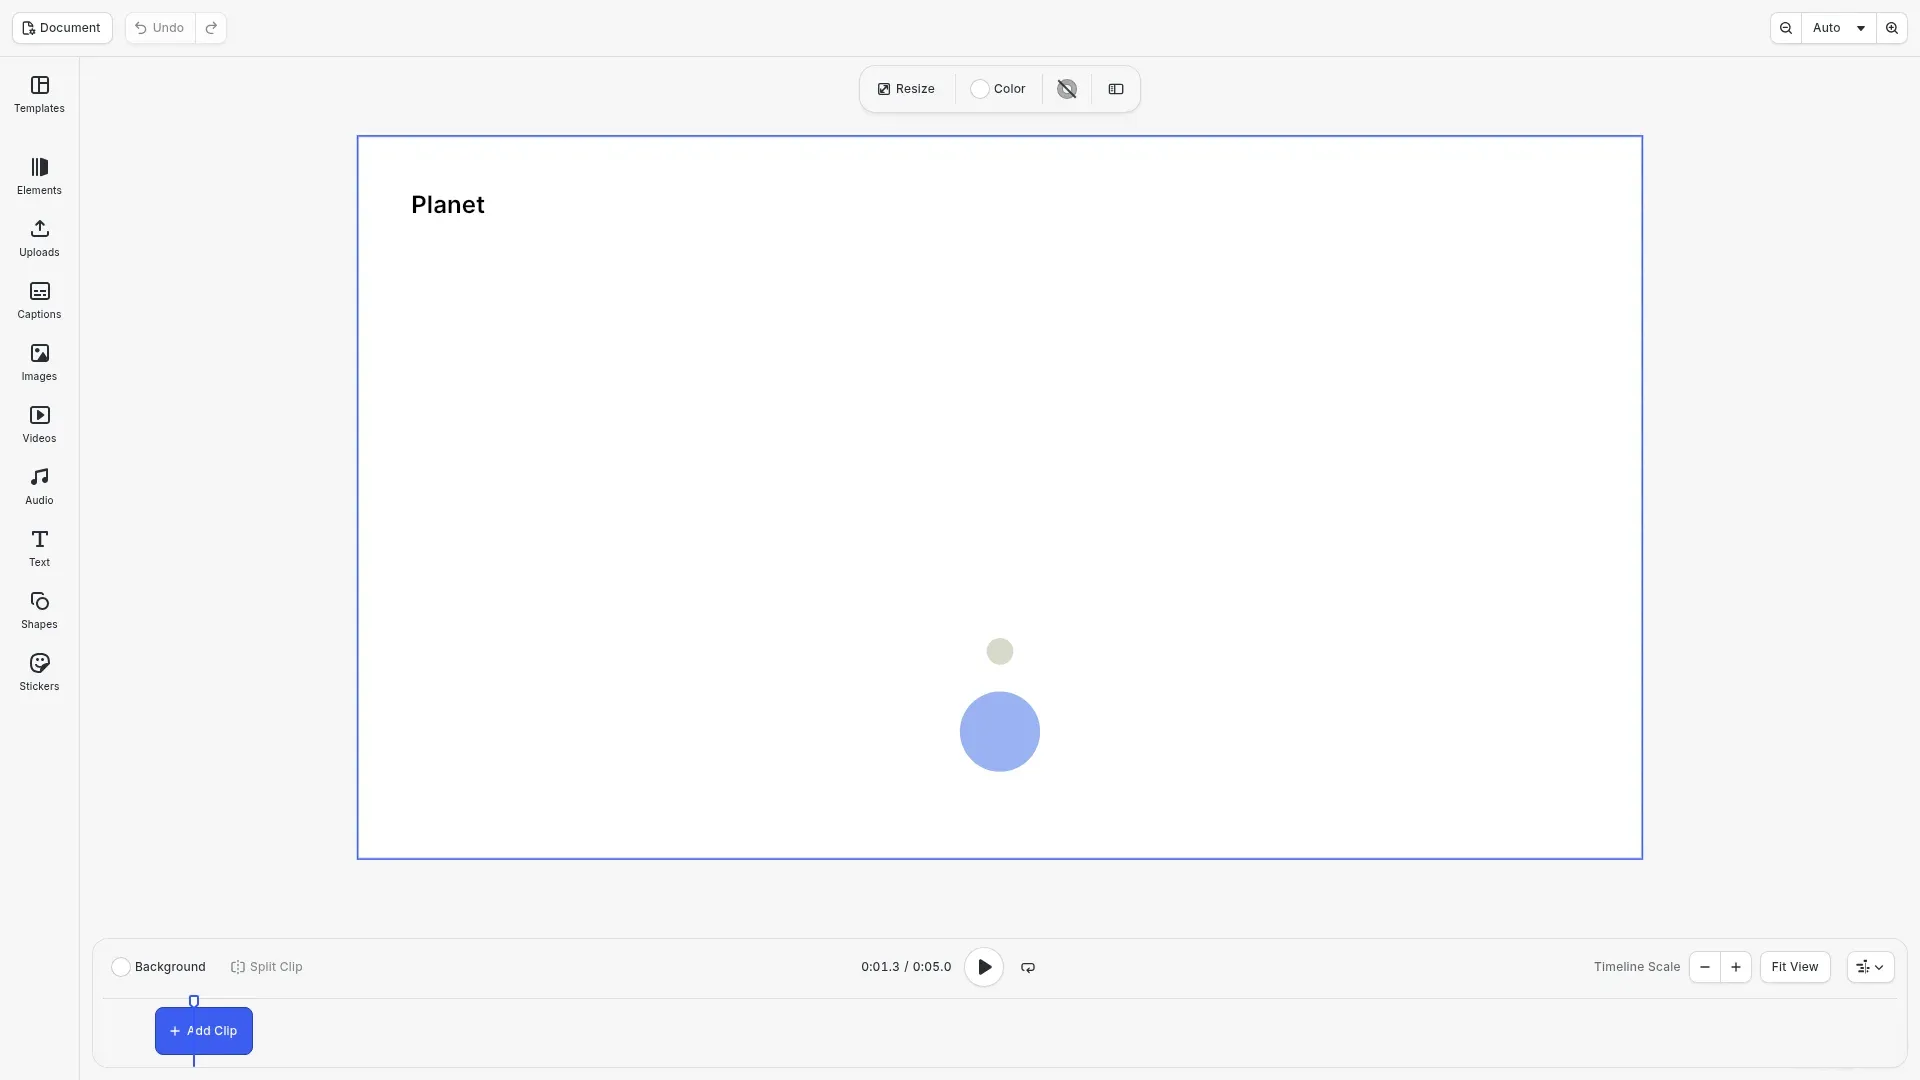Toggle loop playback
The height and width of the screenshot is (1080, 1920).
(x=1028, y=967)
